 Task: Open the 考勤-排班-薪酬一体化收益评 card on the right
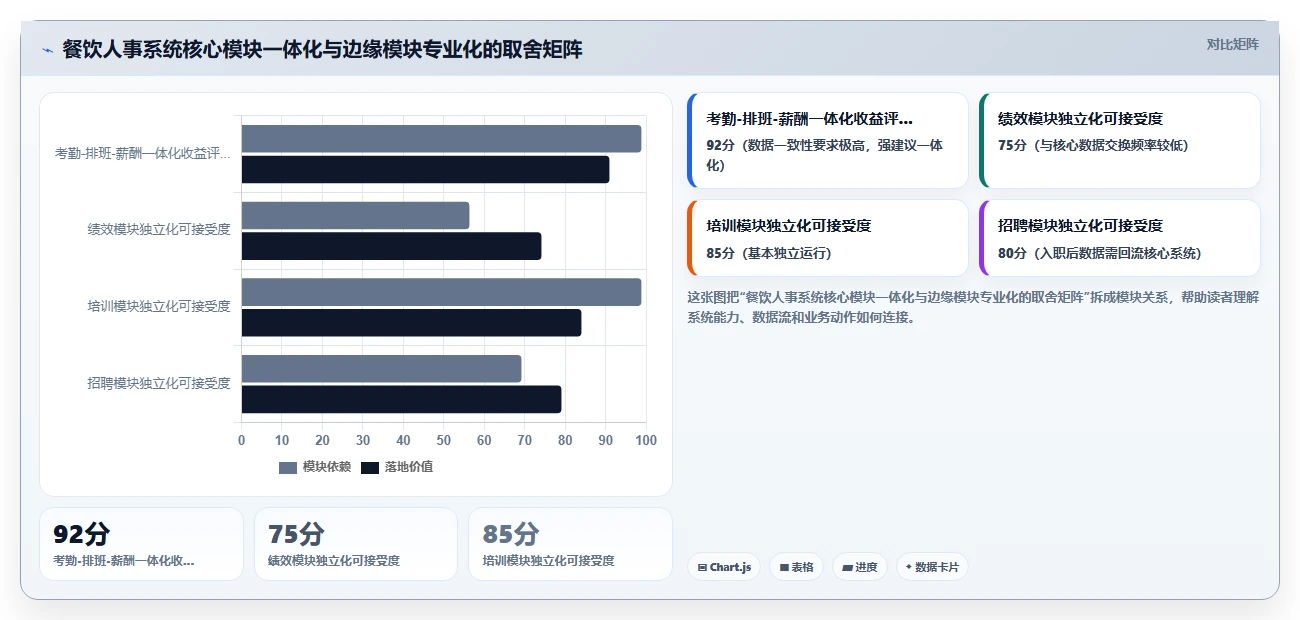click(828, 140)
